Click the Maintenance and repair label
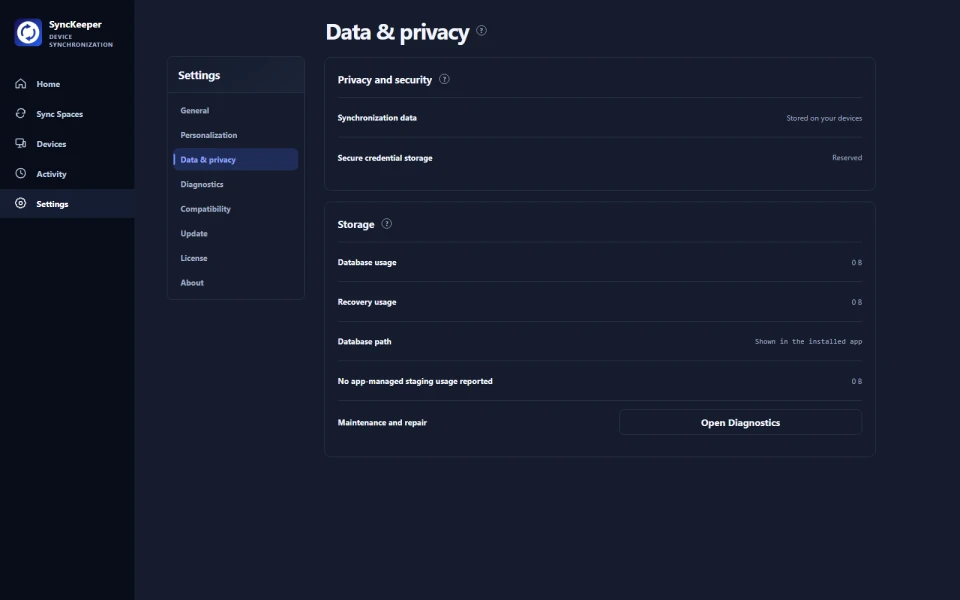 pos(382,422)
